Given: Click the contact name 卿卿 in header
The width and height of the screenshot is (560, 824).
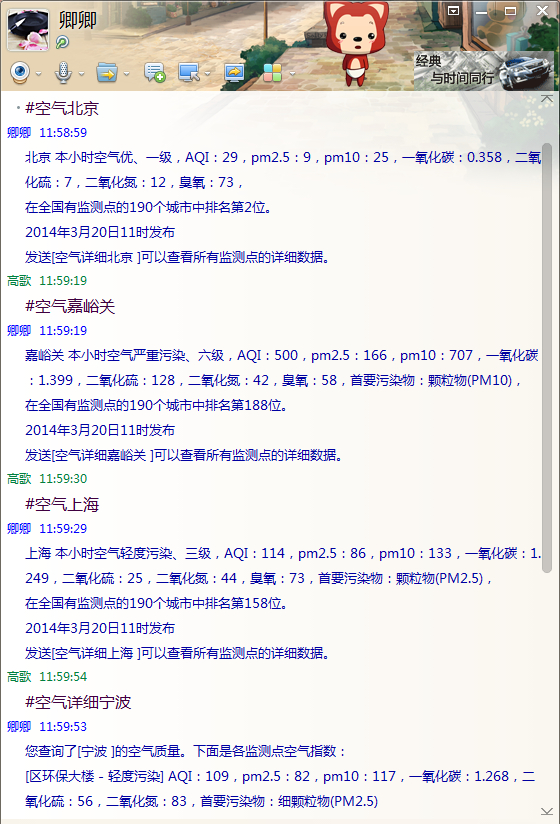Looking at the screenshot, I should 78,20.
